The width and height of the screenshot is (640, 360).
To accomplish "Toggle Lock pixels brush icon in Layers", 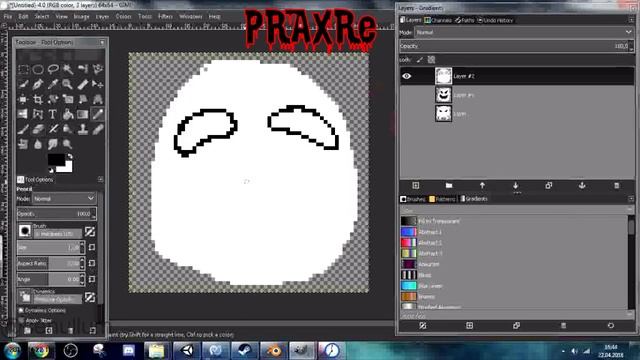I will (x=420, y=60).
